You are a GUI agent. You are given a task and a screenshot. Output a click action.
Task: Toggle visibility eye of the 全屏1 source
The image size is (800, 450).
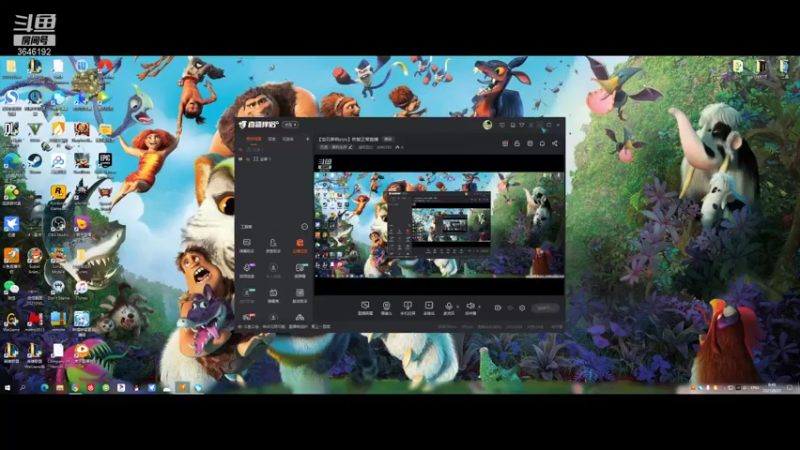[241, 159]
